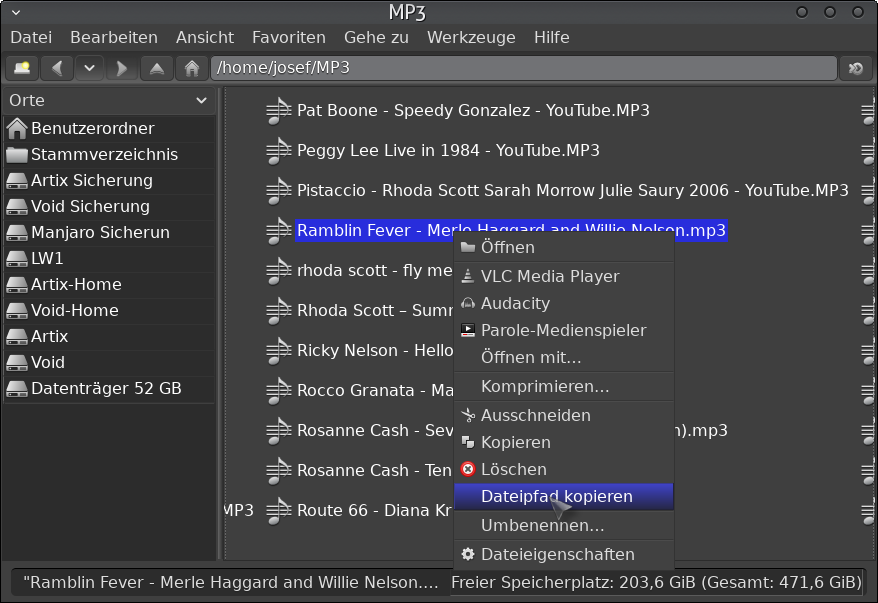Click into the /home/josef/MP3 path field
The width and height of the screenshot is (878, 603).
[x=520, y=68]
